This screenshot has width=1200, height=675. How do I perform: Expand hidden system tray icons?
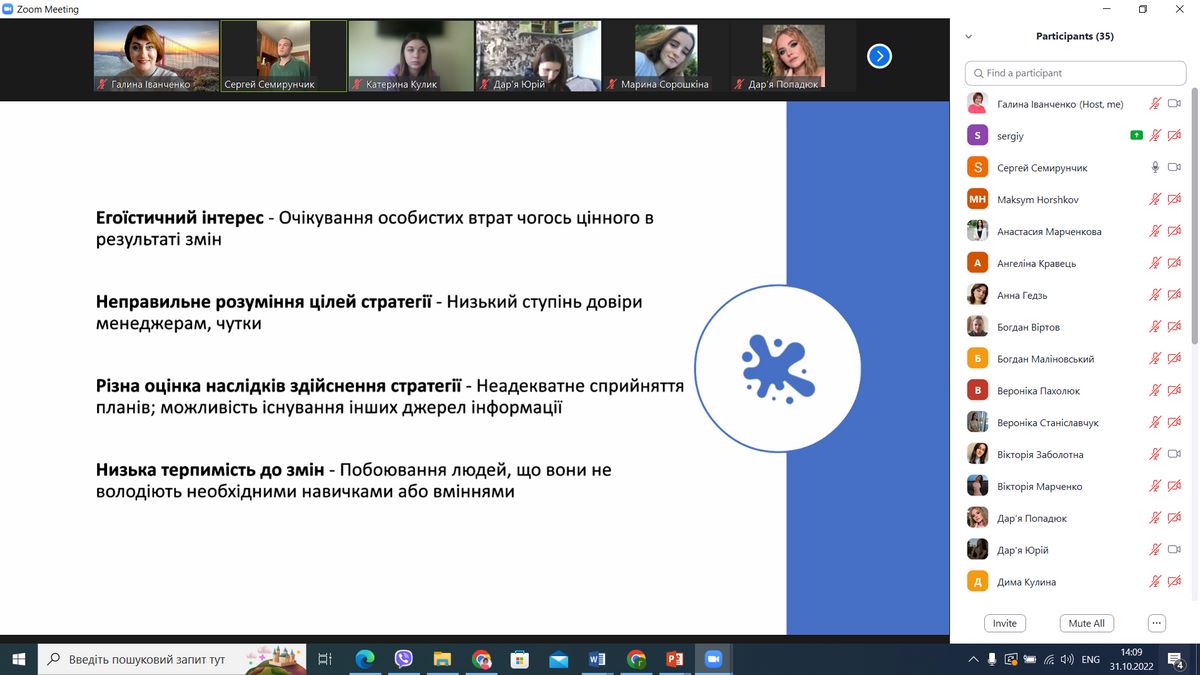(x=973, y=660)
